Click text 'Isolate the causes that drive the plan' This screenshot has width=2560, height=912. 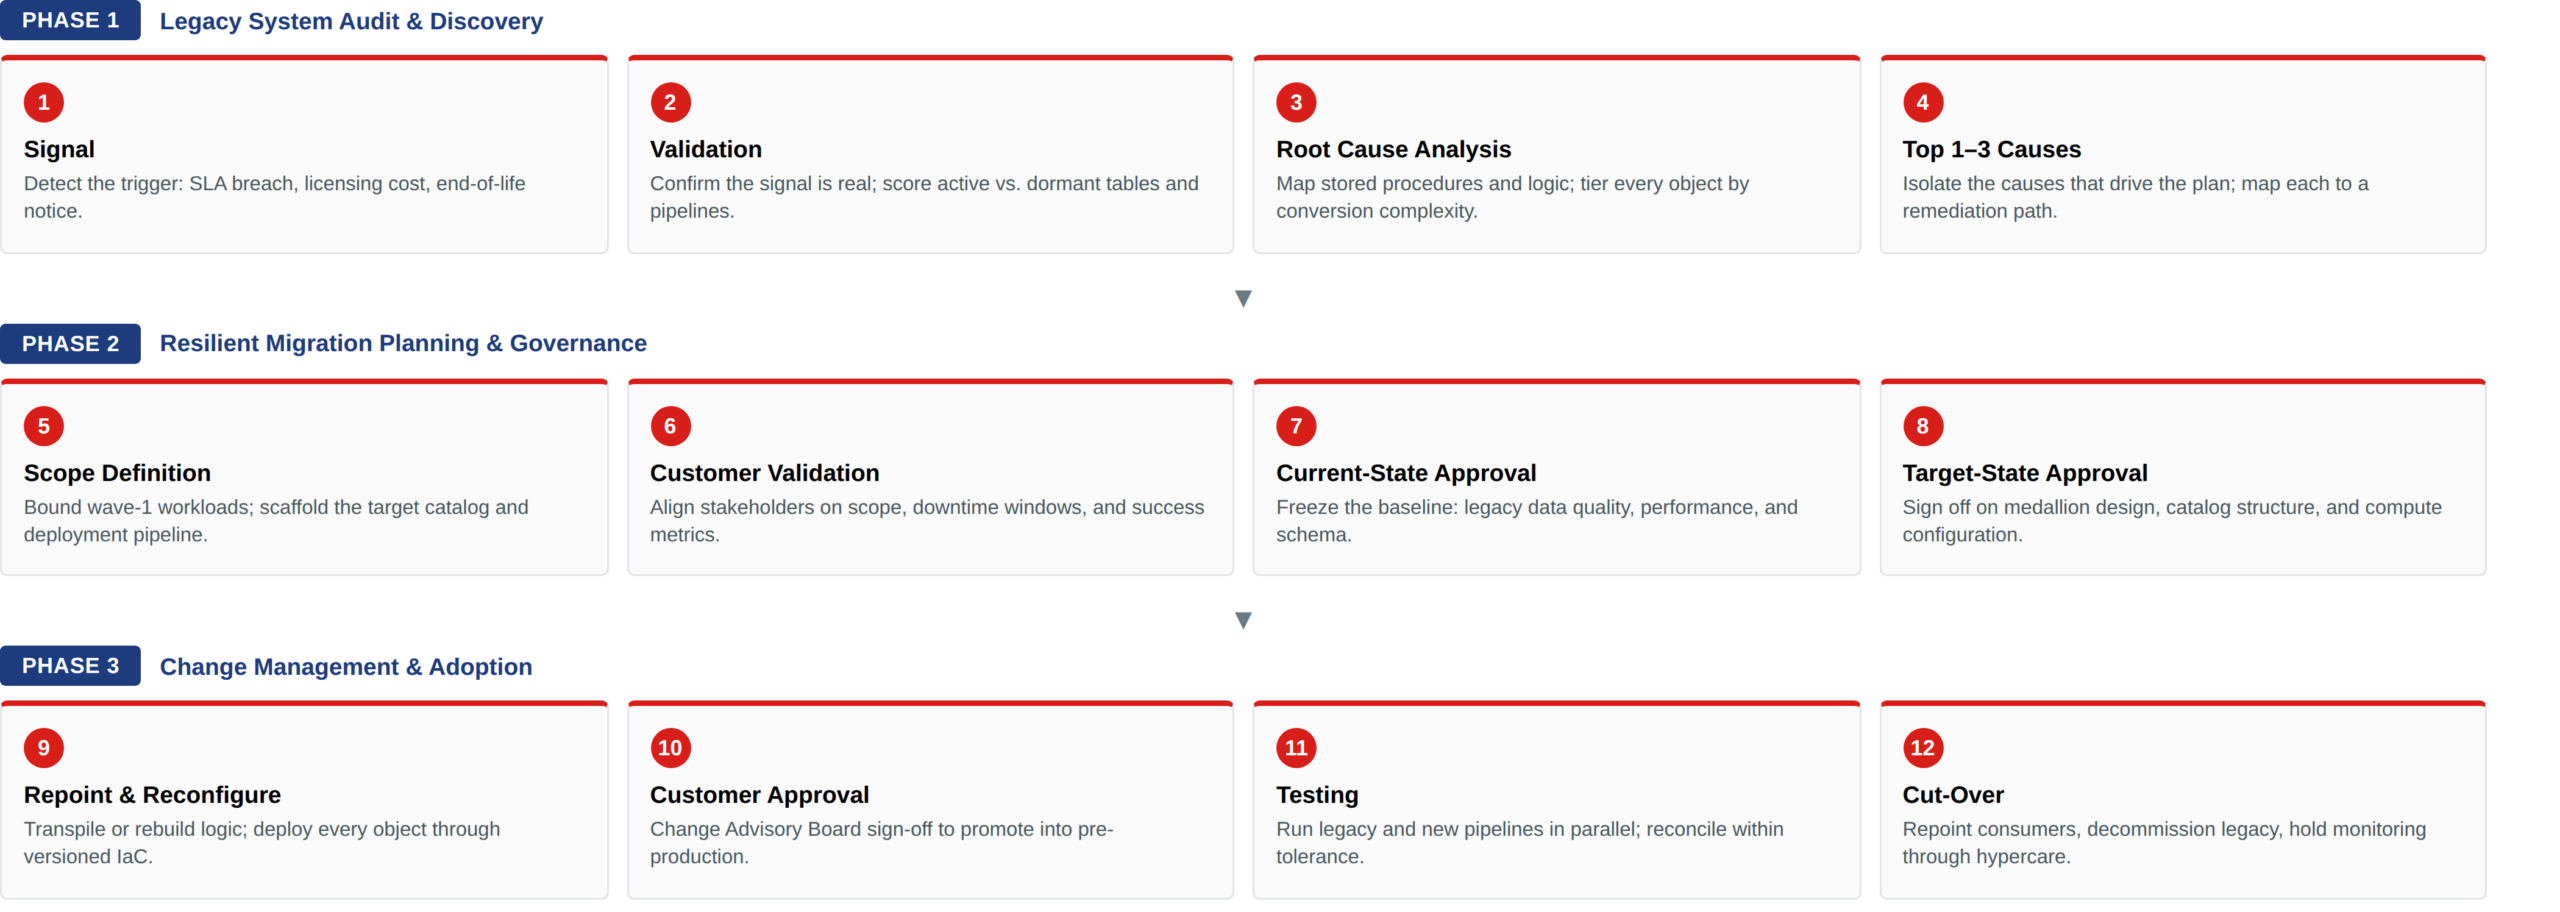click(2068, 184)
